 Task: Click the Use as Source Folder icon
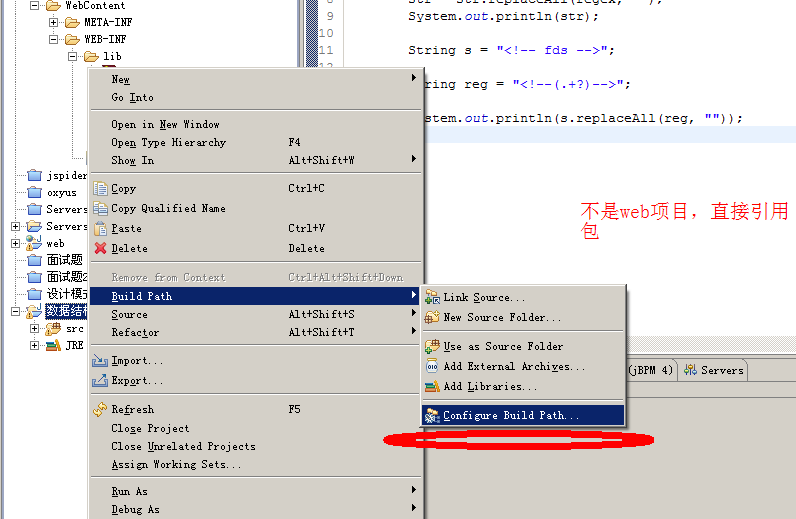click(432, 346)
